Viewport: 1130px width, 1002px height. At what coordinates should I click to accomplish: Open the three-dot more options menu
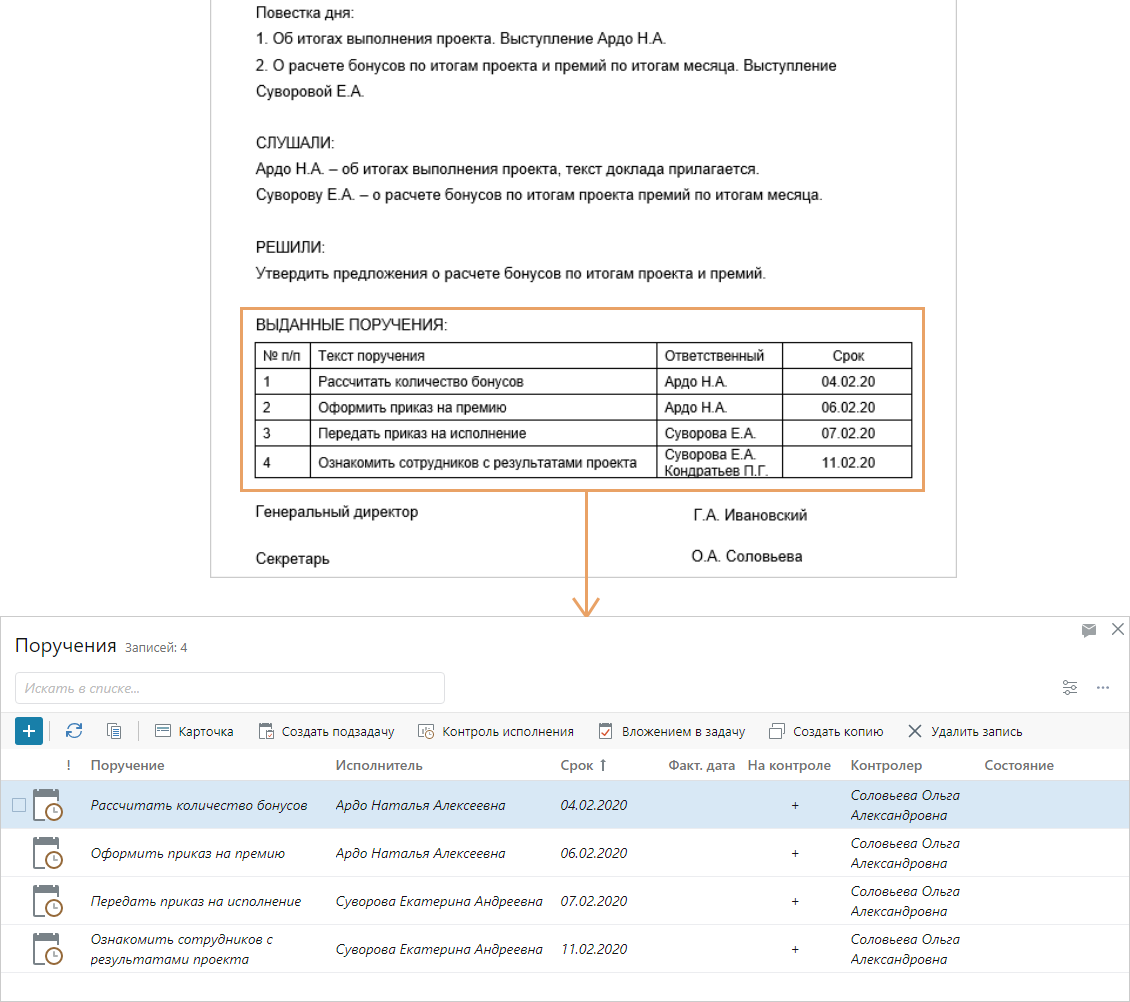pyautogui.click(x=1103, y=688)
